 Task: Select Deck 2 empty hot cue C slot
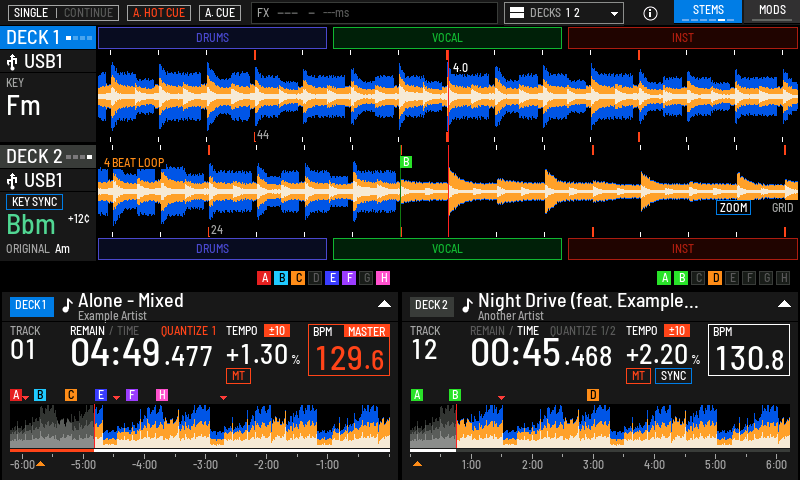click(698, 278)
